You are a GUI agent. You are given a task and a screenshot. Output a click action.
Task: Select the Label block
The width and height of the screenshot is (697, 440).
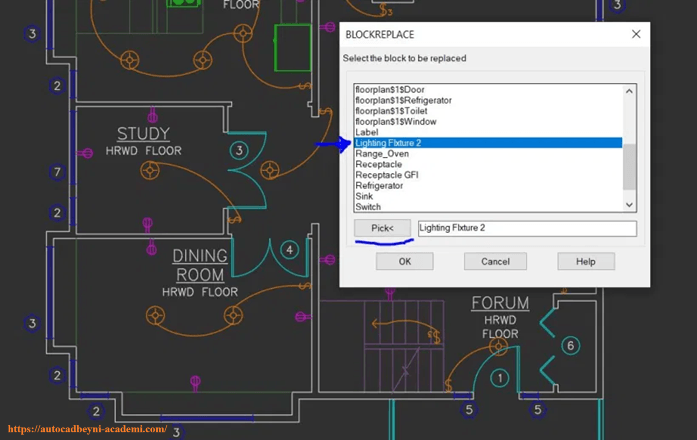(x=488, y=132)
